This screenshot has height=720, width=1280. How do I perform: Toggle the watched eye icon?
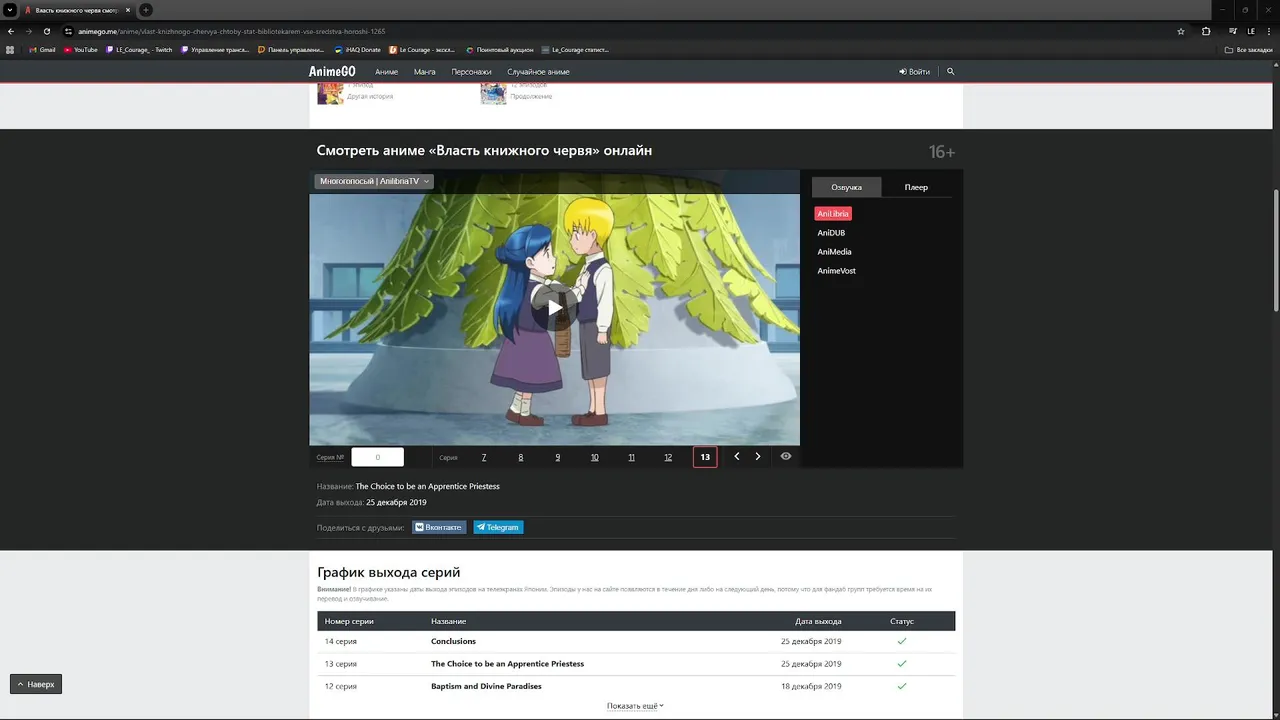click(786, 456)
